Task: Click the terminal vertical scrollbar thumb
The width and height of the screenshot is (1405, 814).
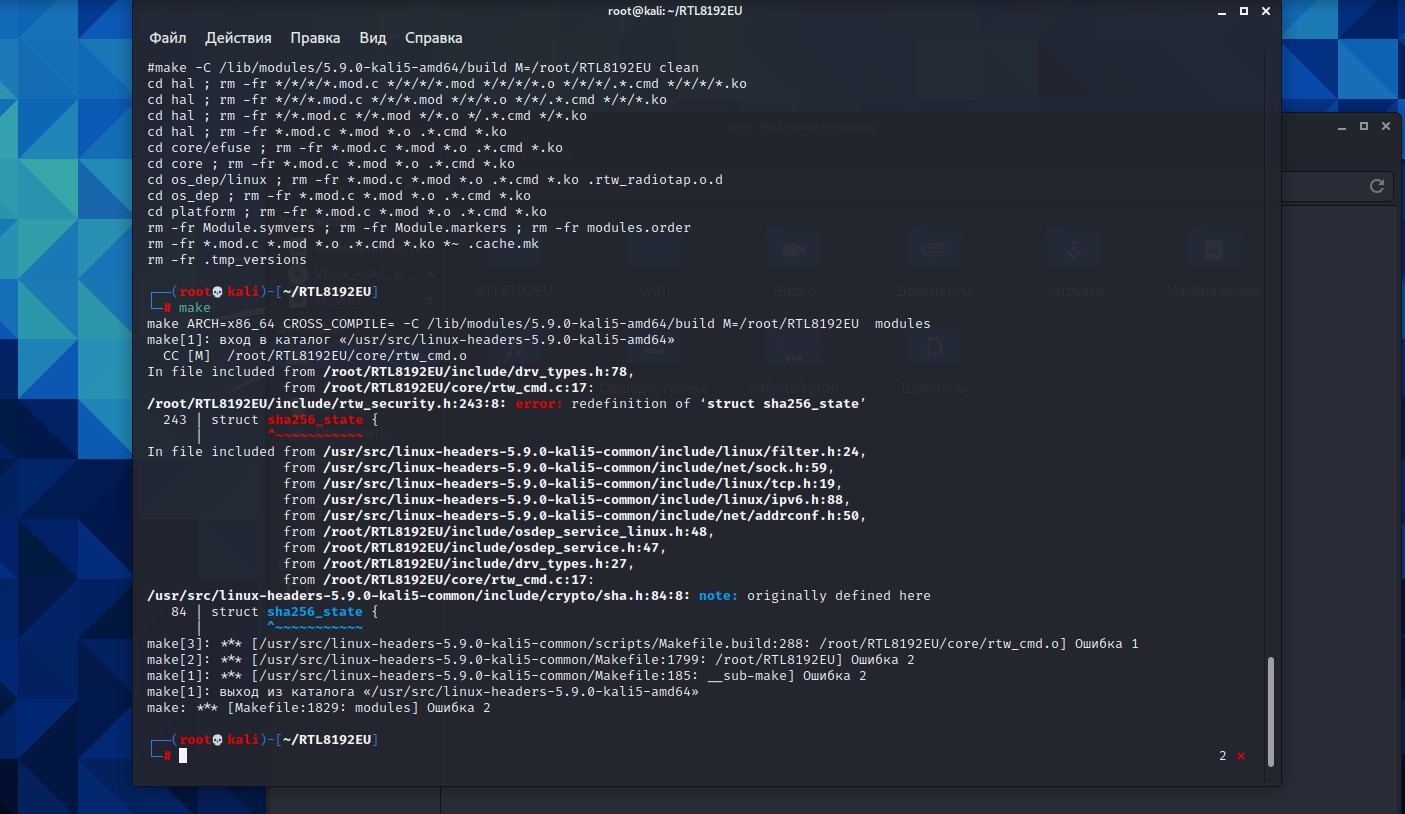Action: [x=1270, y=710]
